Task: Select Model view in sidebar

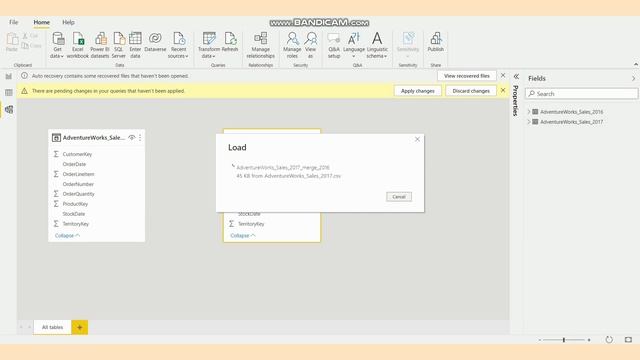Action: coord(9,109)
